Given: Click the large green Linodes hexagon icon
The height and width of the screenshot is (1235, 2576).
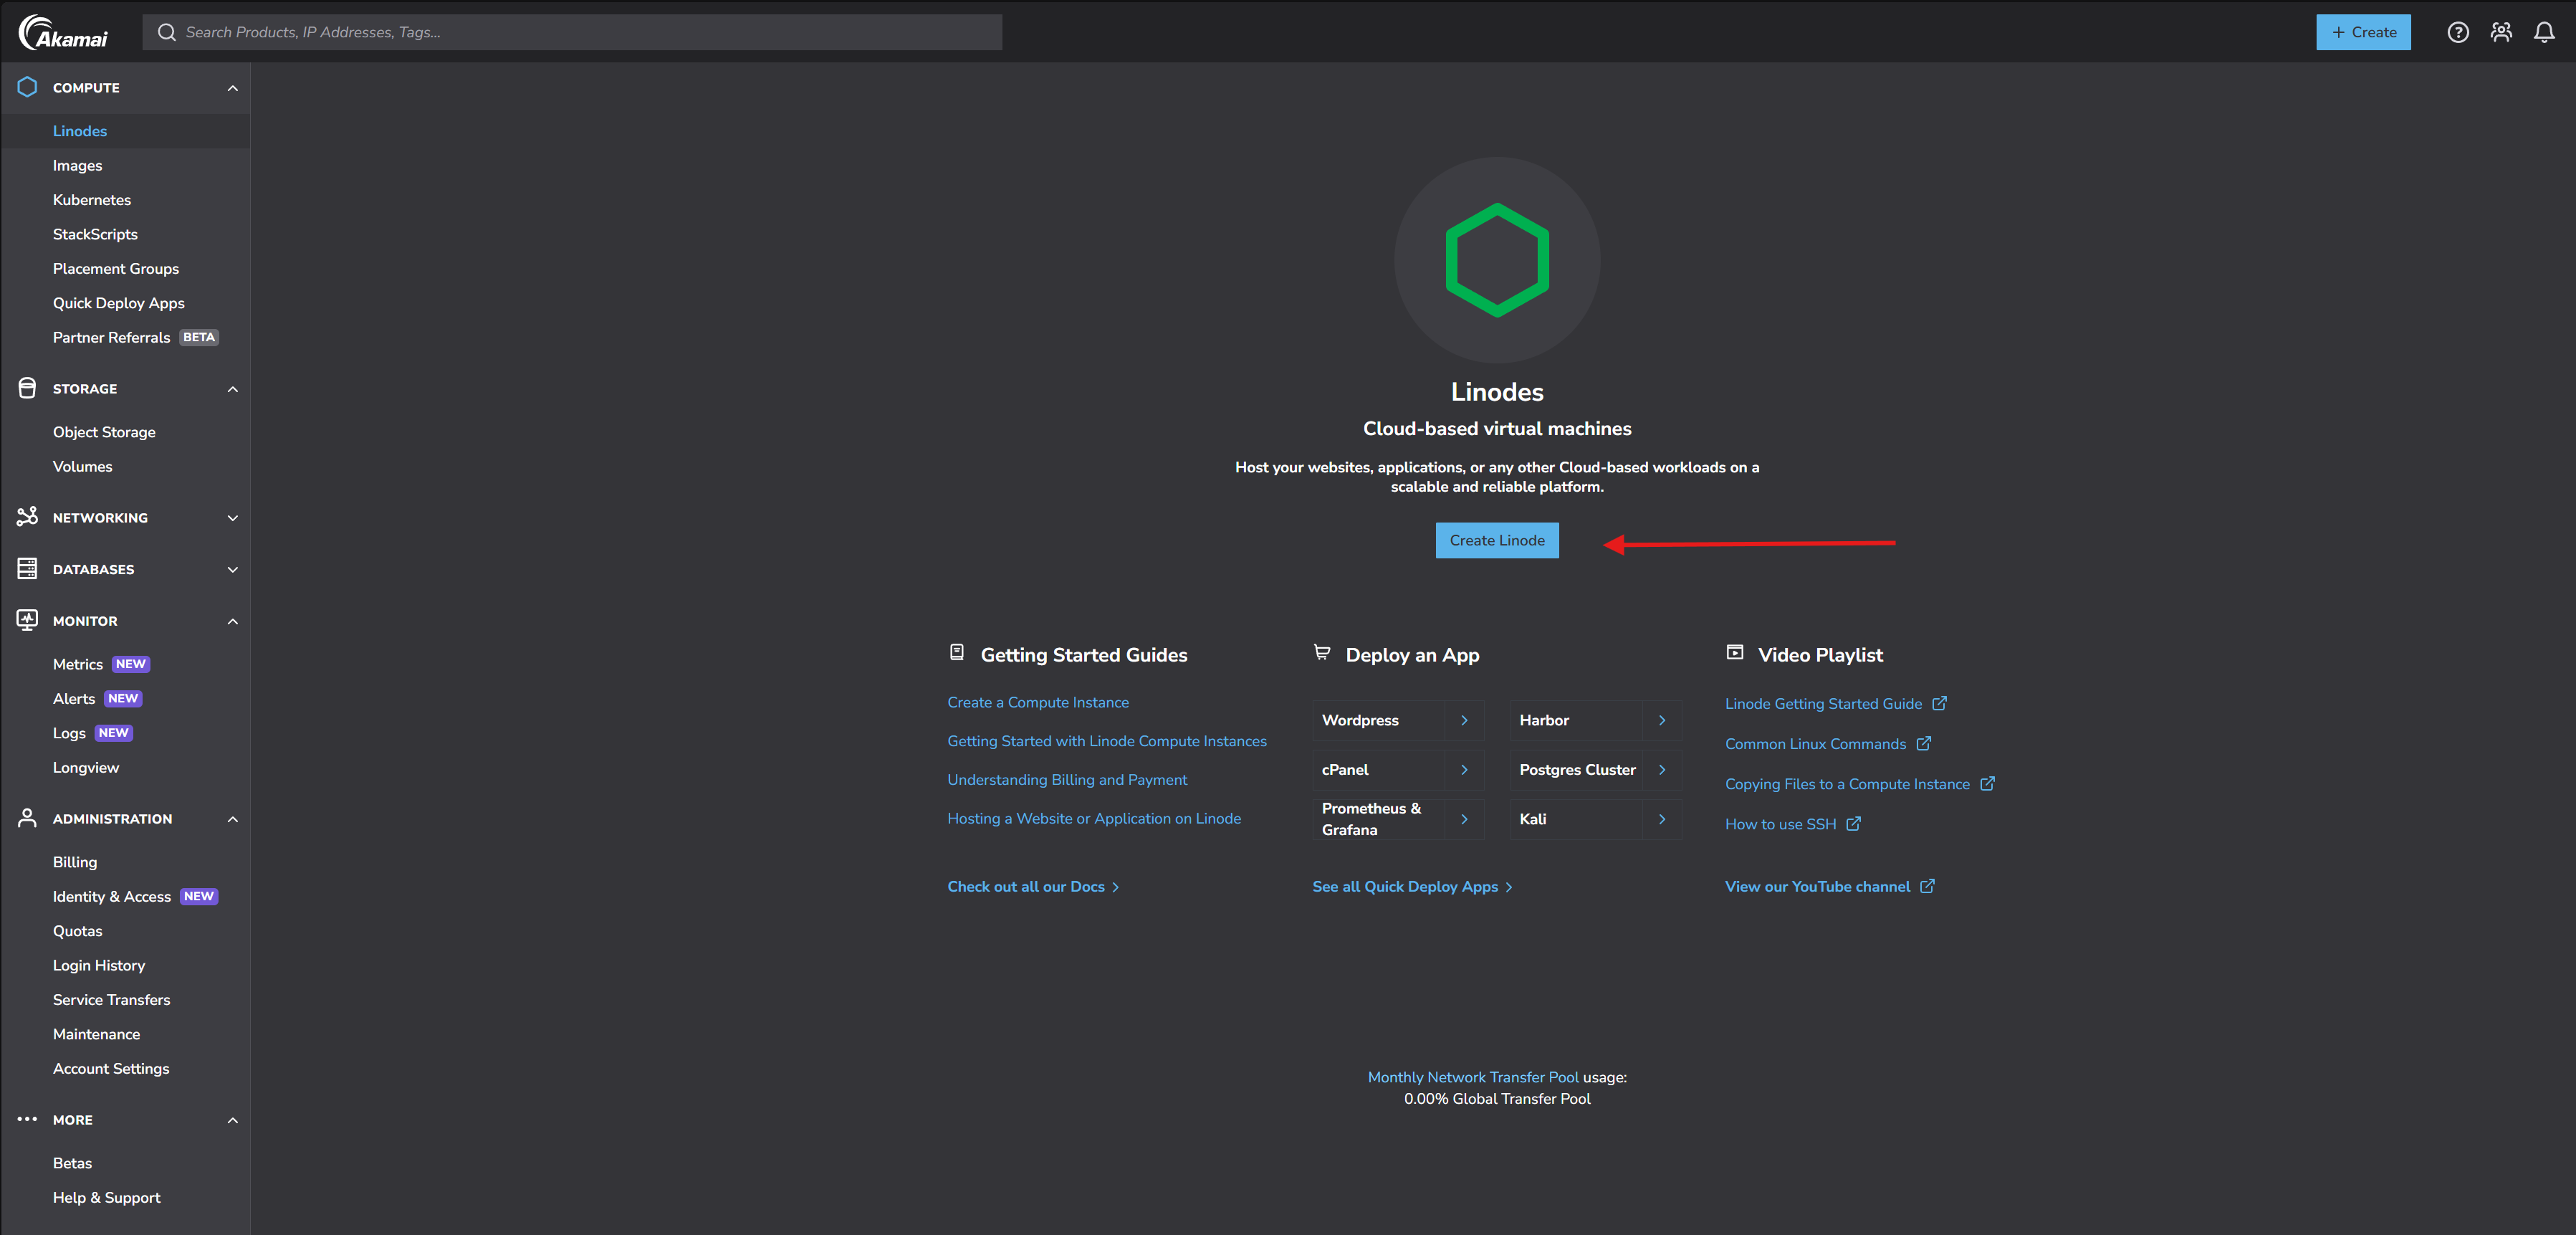Looking at the screenshot, I should pos(1497,260).
